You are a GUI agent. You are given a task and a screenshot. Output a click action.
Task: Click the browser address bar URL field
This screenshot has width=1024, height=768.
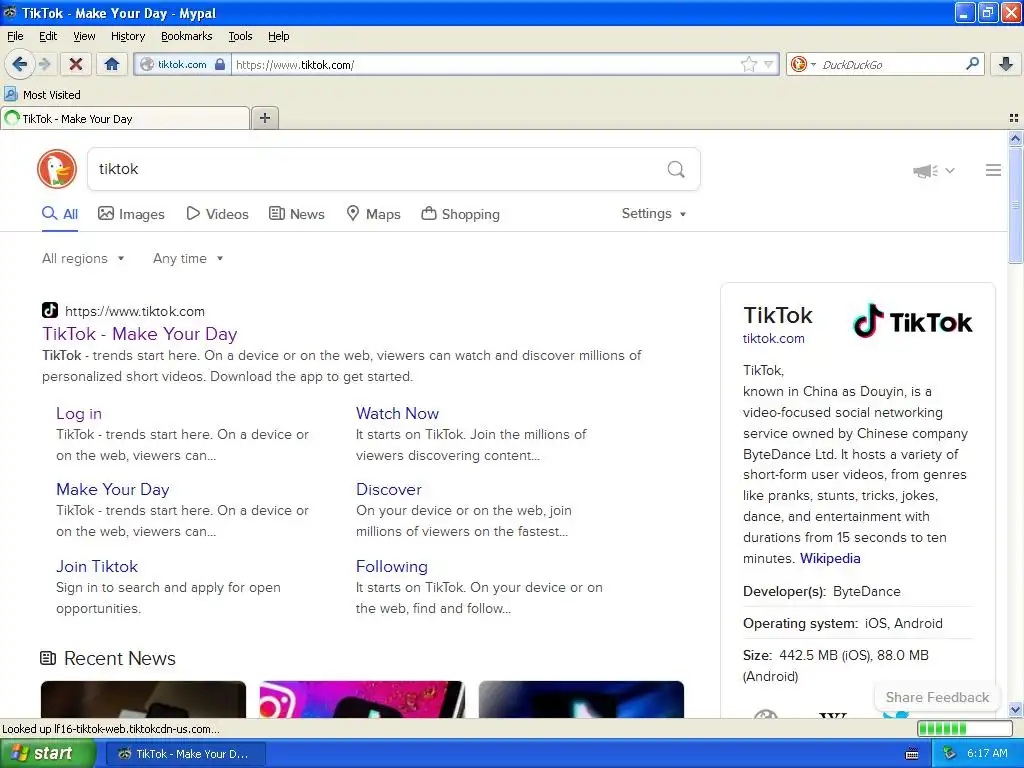487,64
